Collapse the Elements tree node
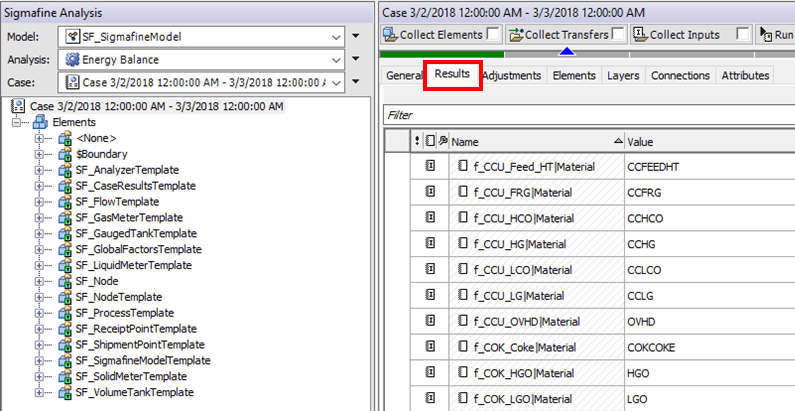 tap(18, 122)
